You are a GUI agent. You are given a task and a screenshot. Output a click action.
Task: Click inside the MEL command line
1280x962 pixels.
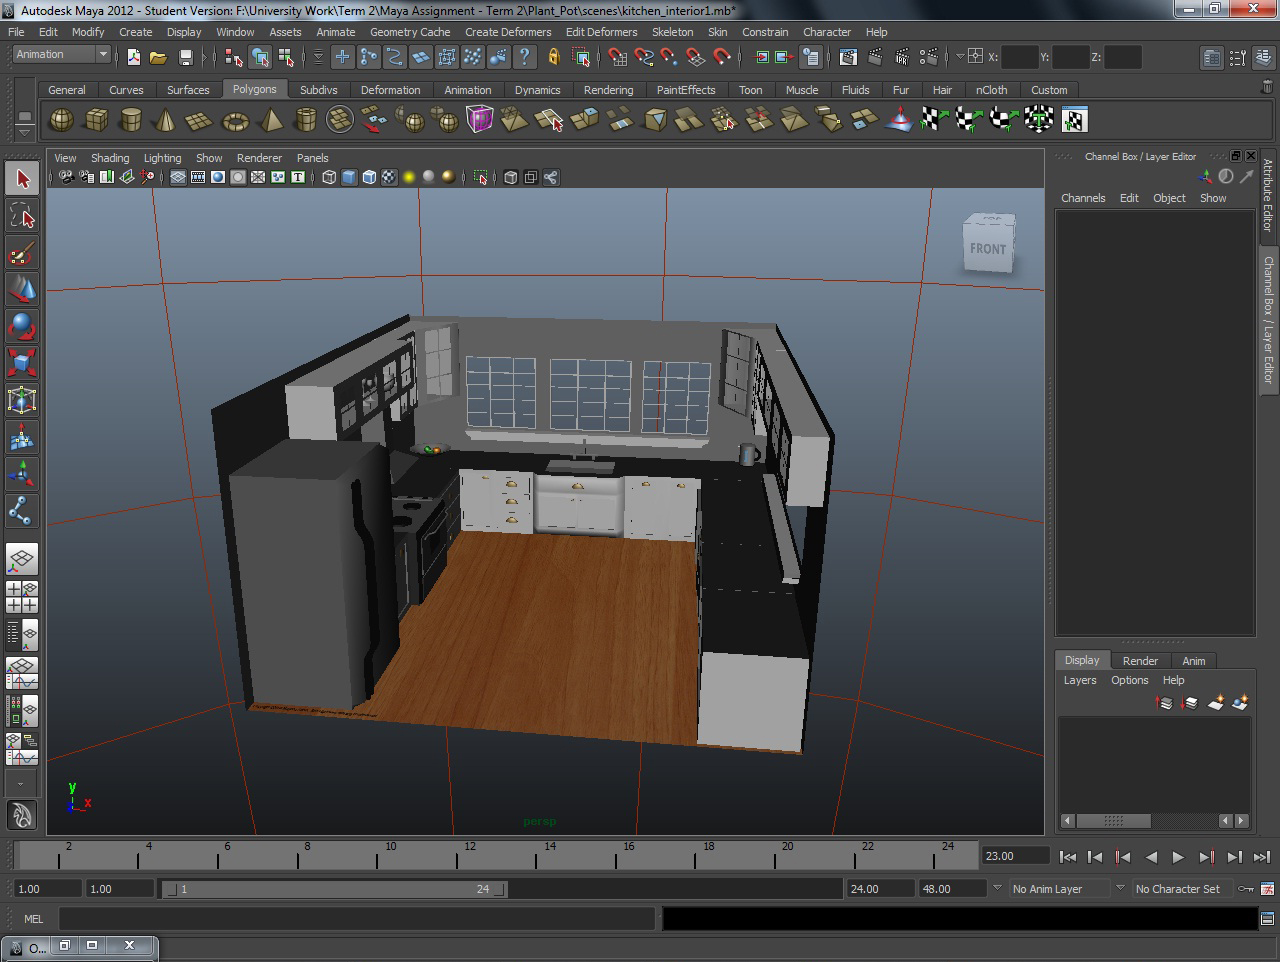tap(300, 919)
